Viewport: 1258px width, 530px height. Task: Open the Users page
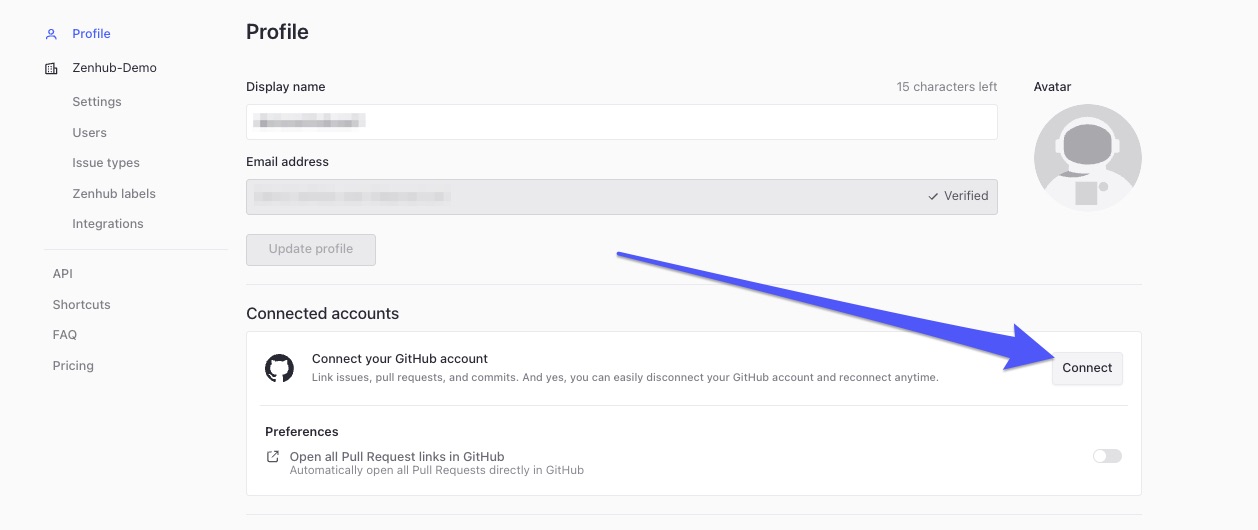pos(89,132)
